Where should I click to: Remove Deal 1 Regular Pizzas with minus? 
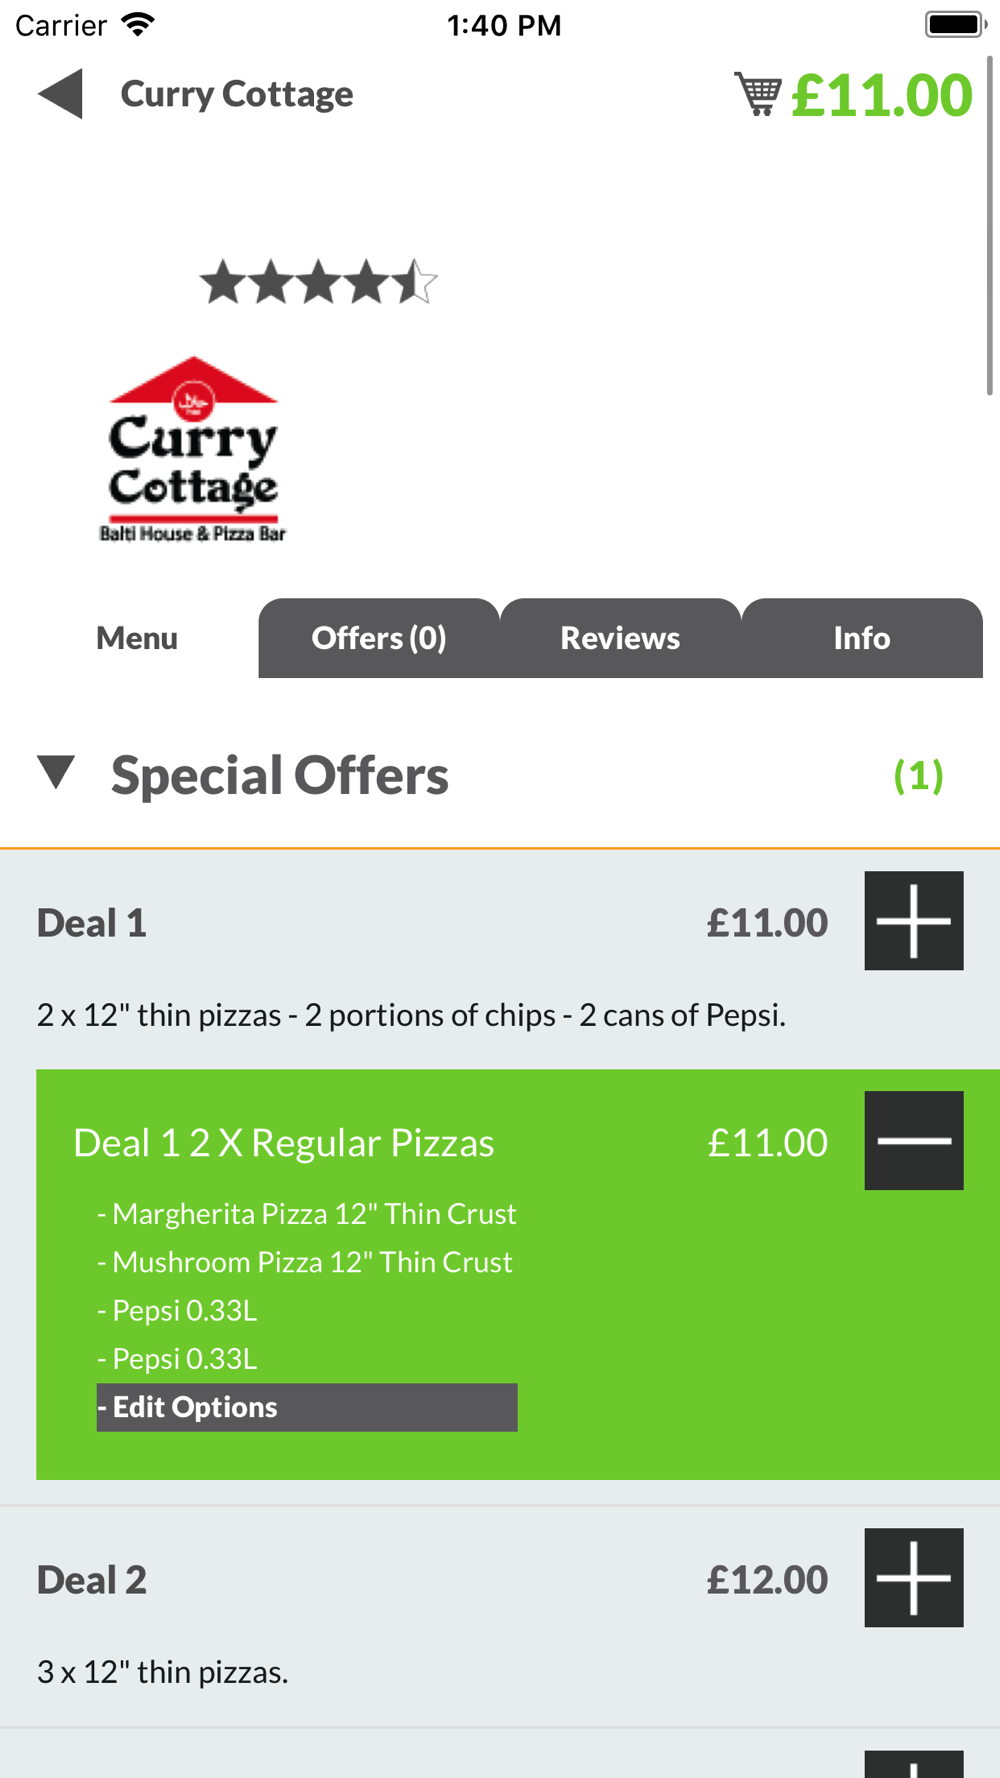point(914,1140)
